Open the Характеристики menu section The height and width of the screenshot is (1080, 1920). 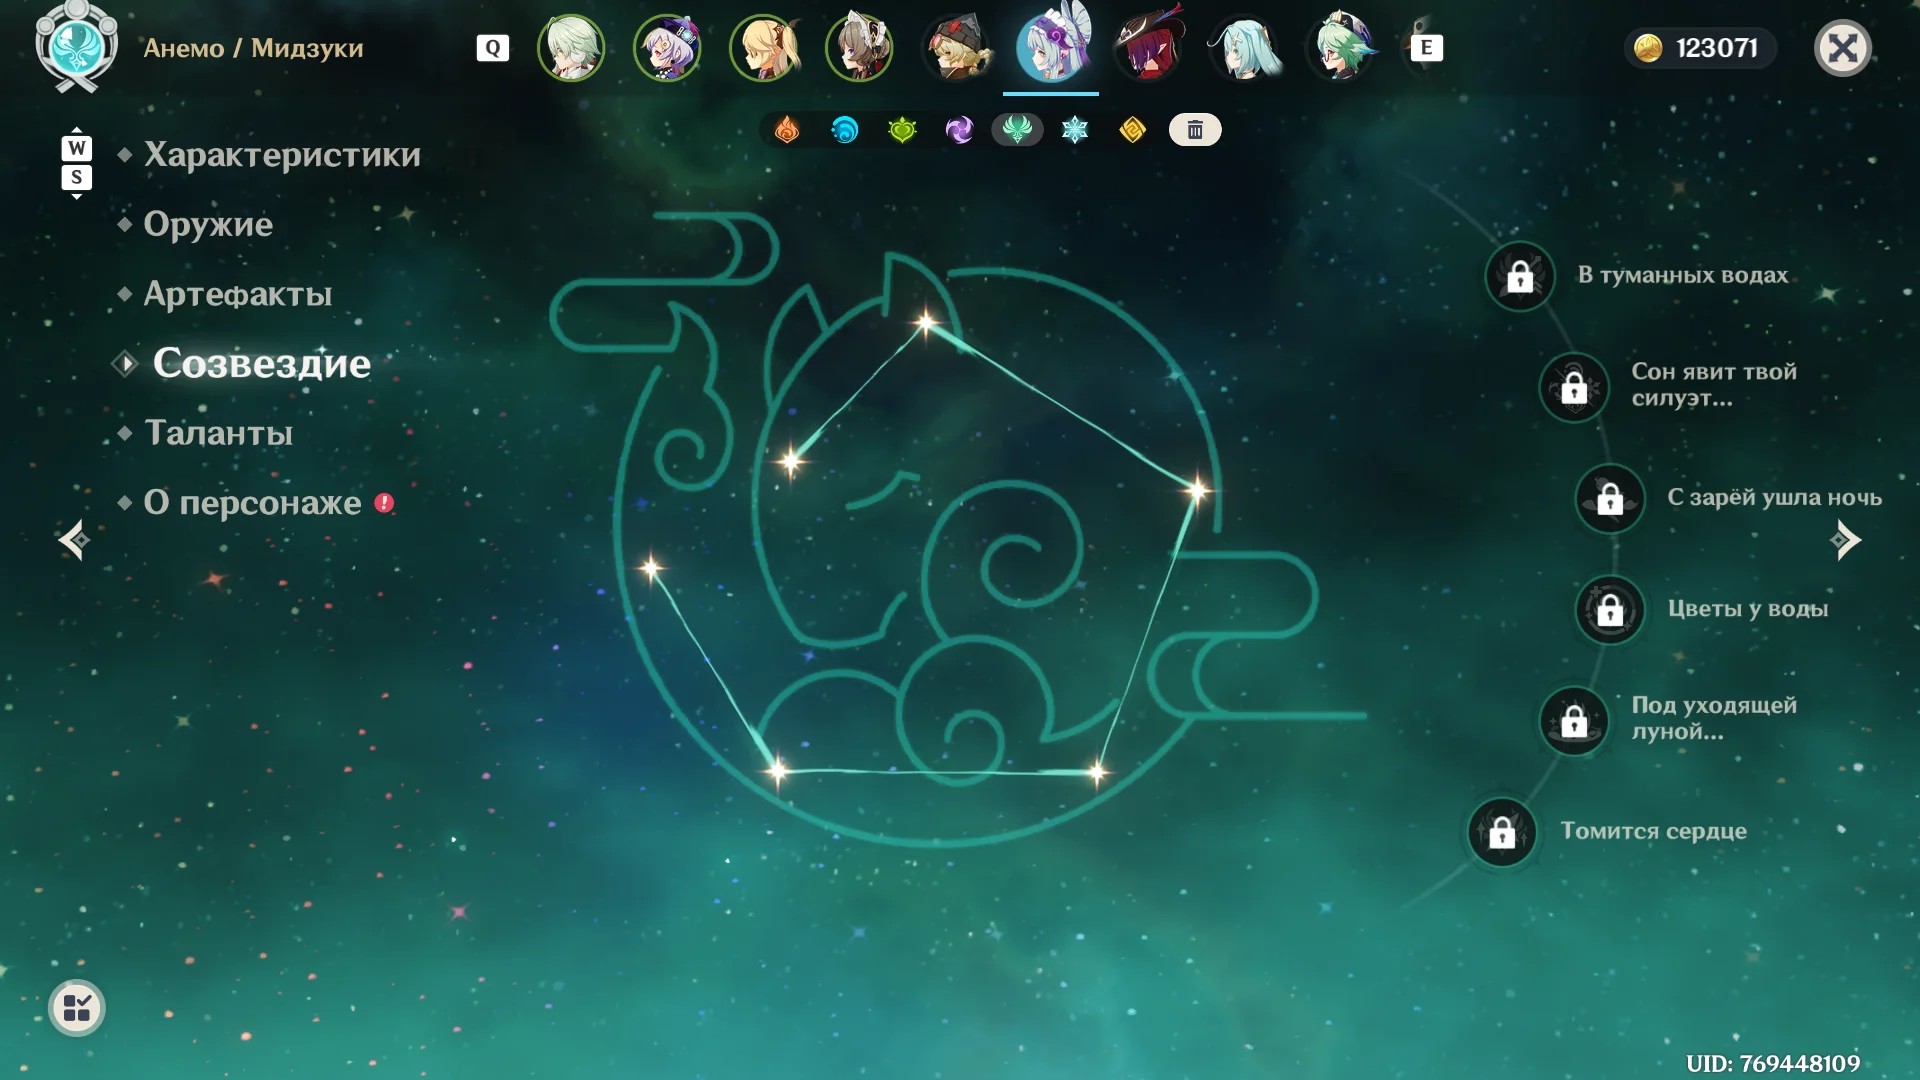point(282,155)
